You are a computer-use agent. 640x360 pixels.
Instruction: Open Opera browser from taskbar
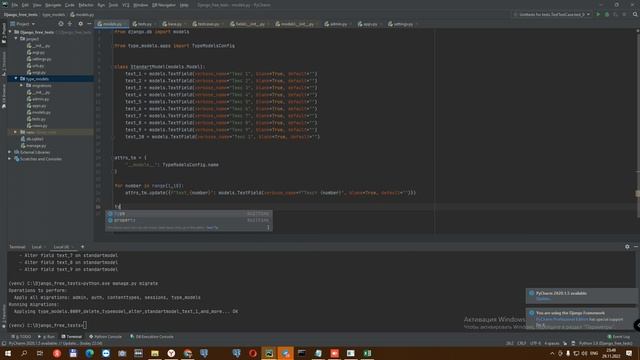click(x=253, y=353)
